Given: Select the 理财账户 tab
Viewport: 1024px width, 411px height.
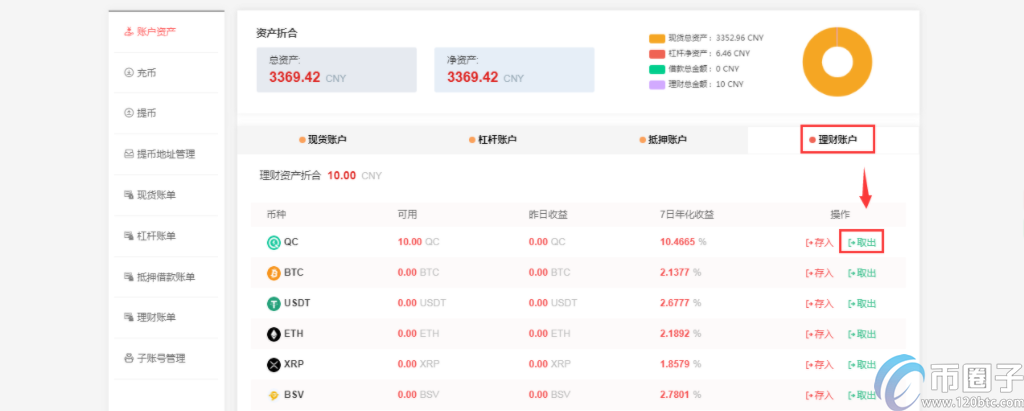Looking at the screenshot, I should [x=837, y=140].
